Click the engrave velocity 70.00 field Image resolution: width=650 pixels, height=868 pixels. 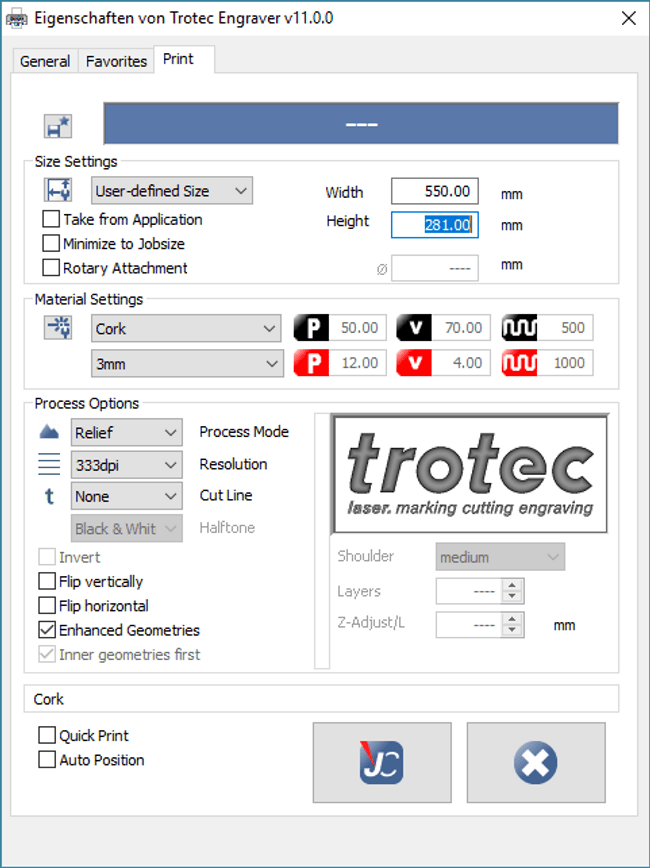tap(461, 328)
